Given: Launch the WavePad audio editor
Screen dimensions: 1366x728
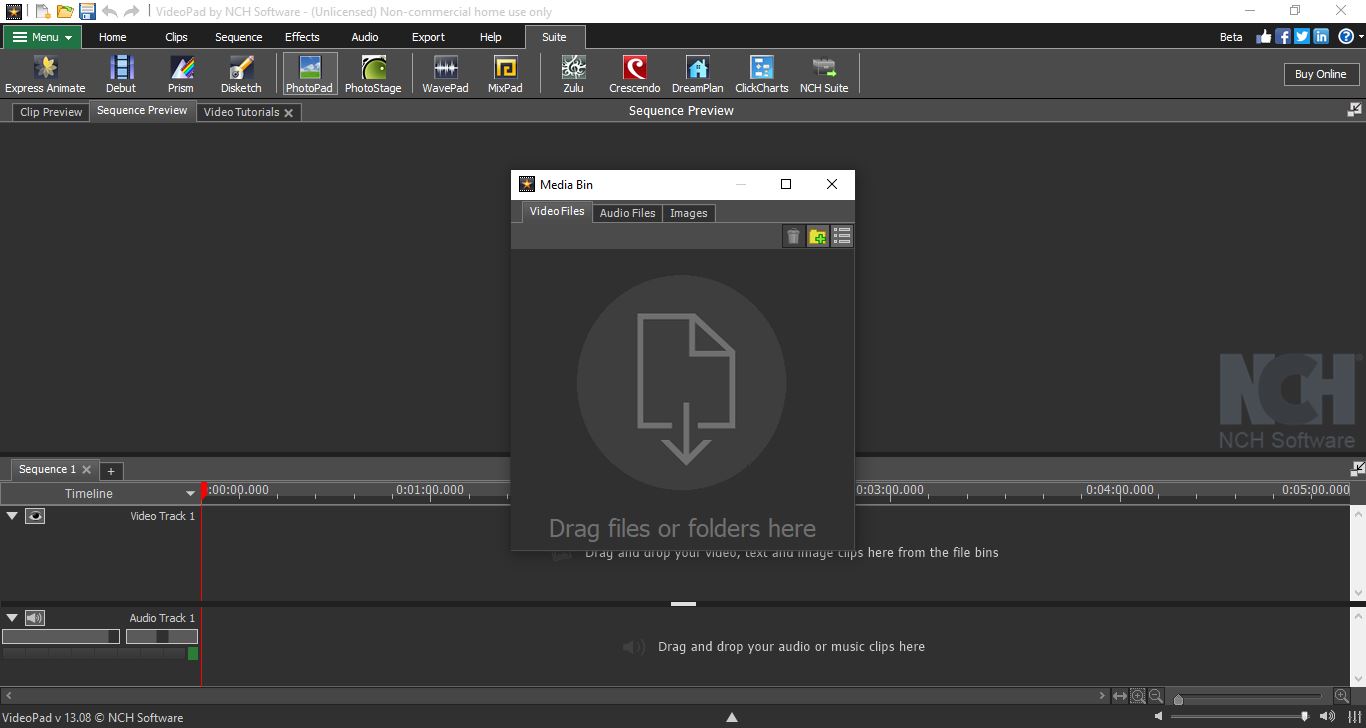Looking at the screenshot, I should (445, 74).
